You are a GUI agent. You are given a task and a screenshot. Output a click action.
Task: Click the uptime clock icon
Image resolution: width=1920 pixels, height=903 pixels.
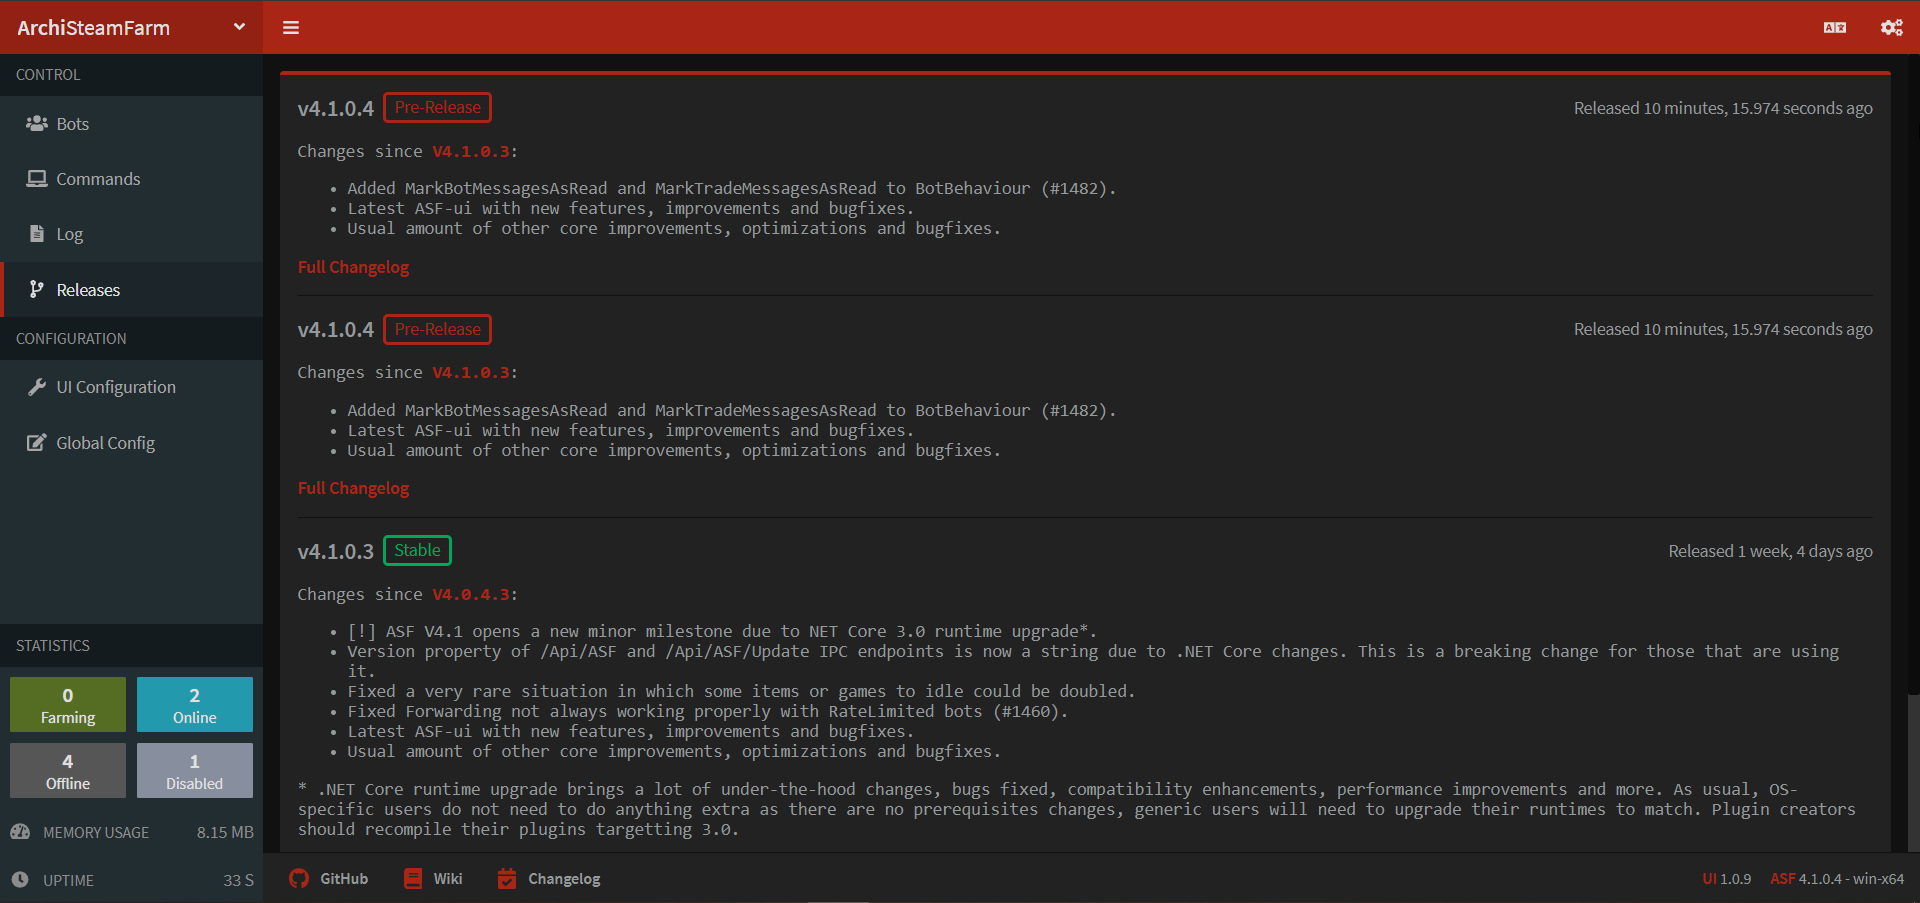pyautogui.click(x=20, y=880)
